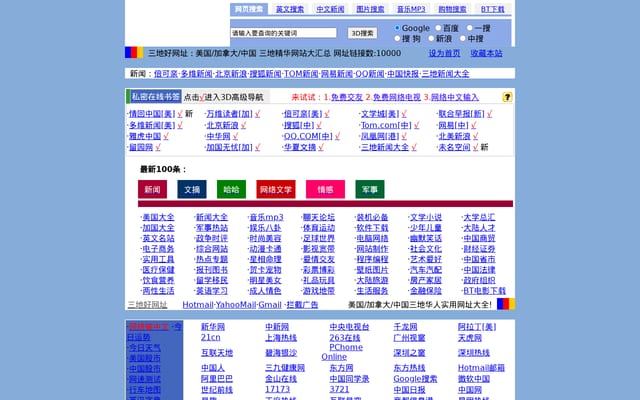Open the crimson 新闻 category button
This screenshot has width=640, height=400.
(152, 189)
